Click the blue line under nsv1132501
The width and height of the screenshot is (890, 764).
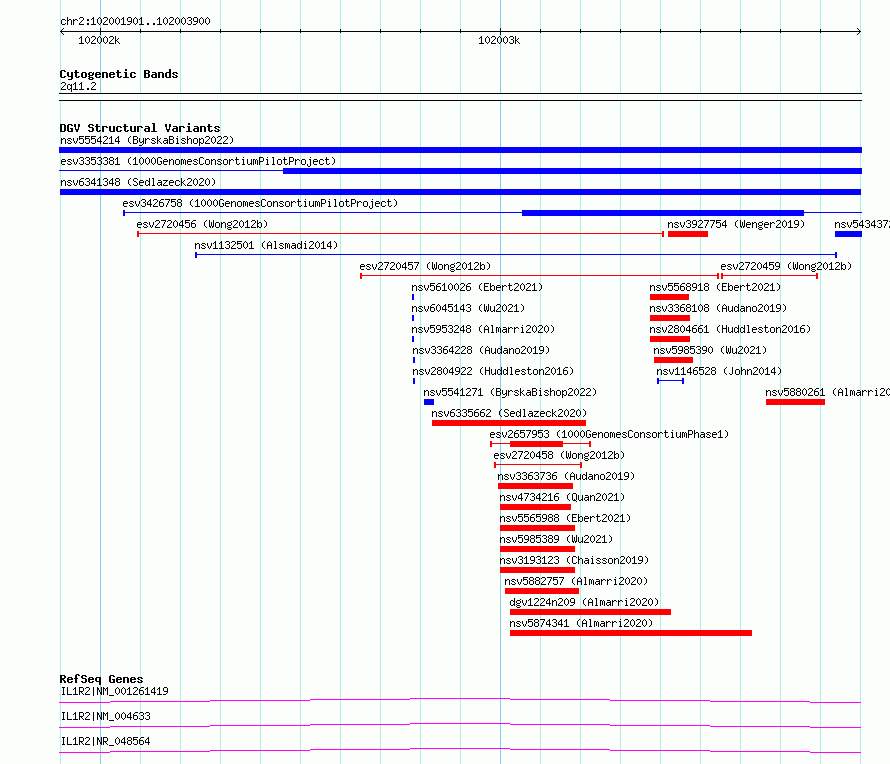click(x=516, y=255)
